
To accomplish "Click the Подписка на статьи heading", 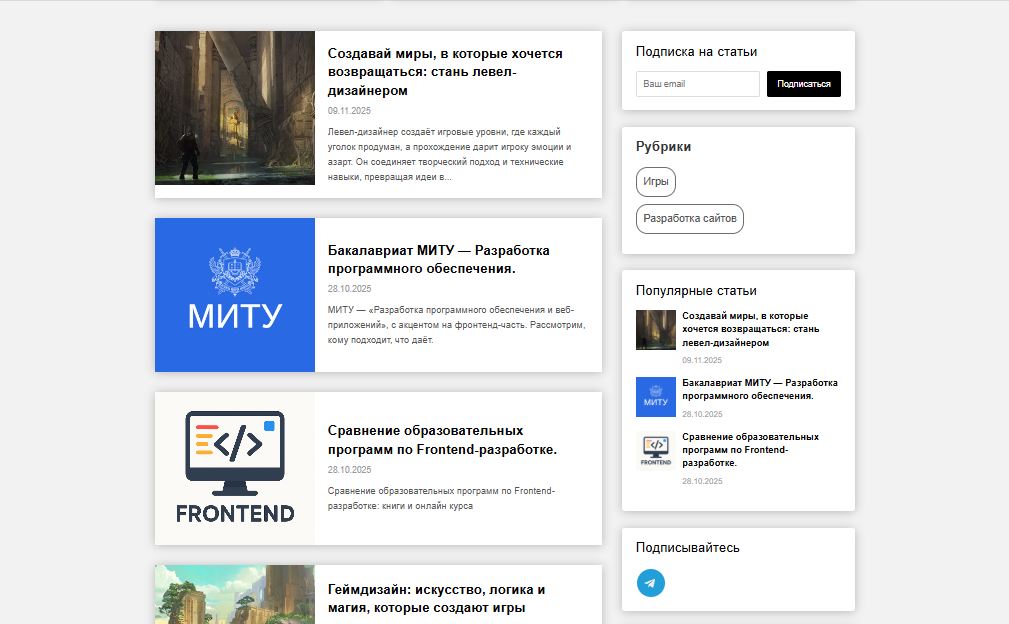I will click(x=696, y=51).
